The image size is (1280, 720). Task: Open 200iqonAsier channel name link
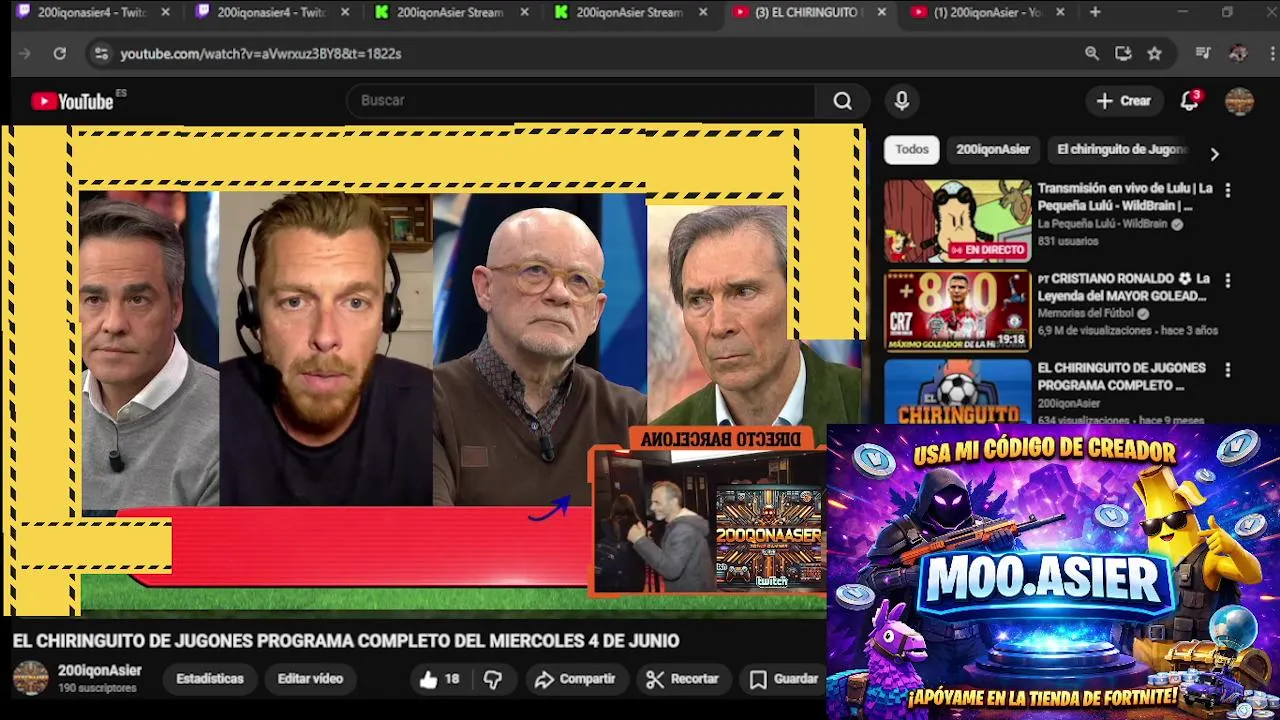(100, 671)
